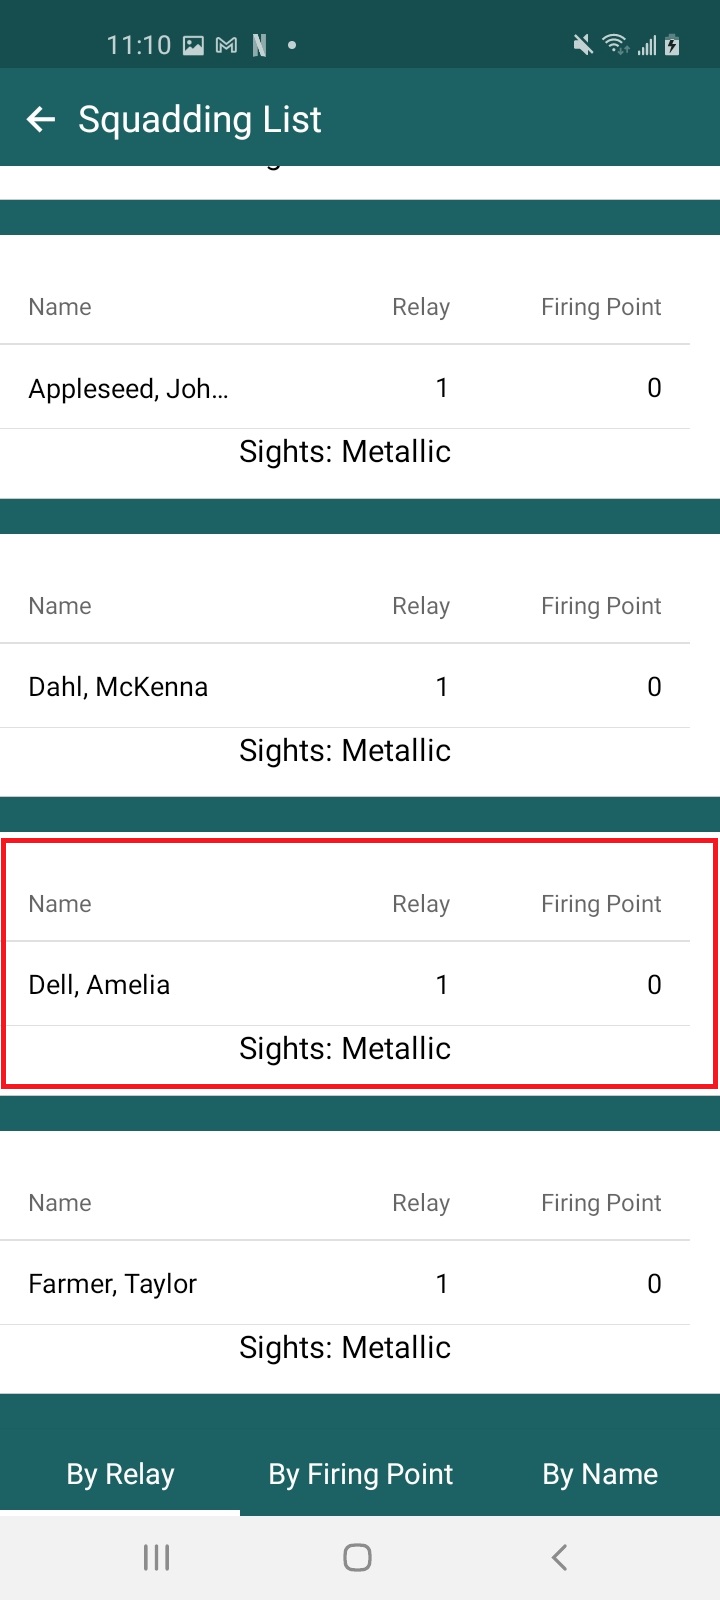Switch to the By Name tab
Image resolution: width=720 pixels, height=1600 pixels.
tap(599, 1473)
